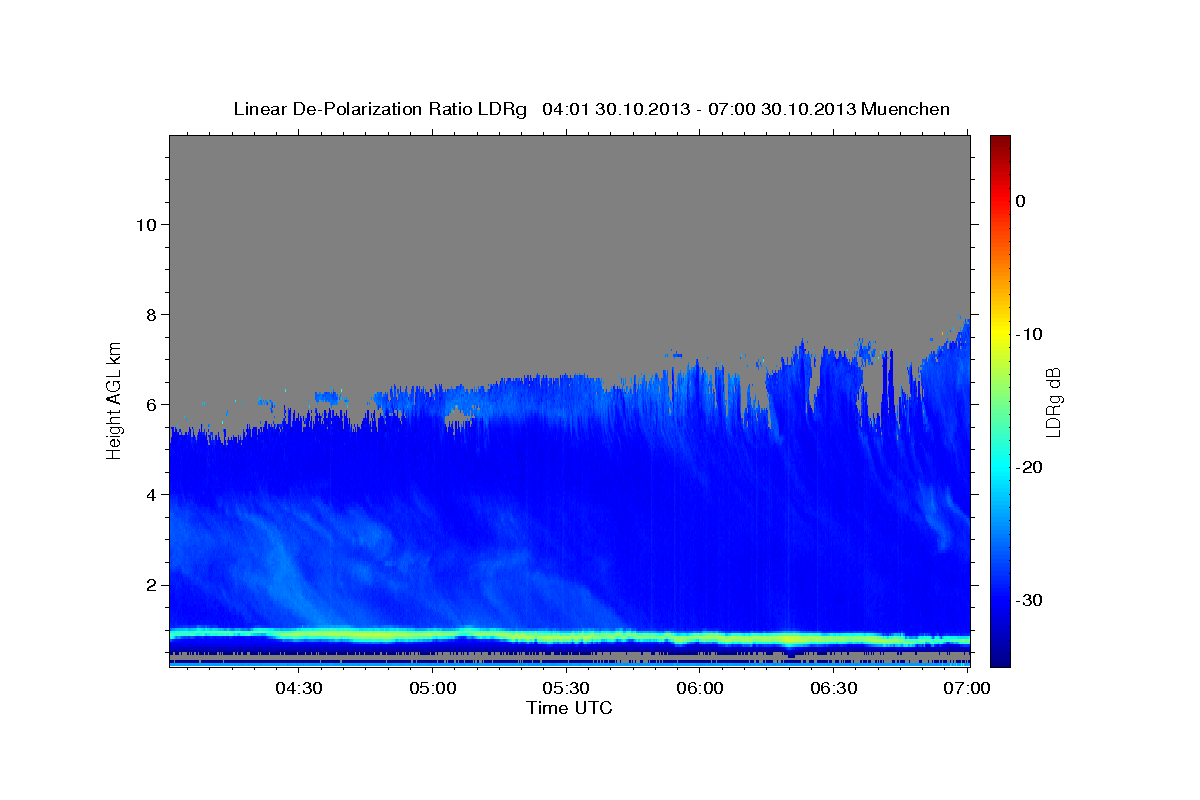Click the bright yellow-green layer near 1 km
1200x800 pixels.
click(x=569, y=635)
